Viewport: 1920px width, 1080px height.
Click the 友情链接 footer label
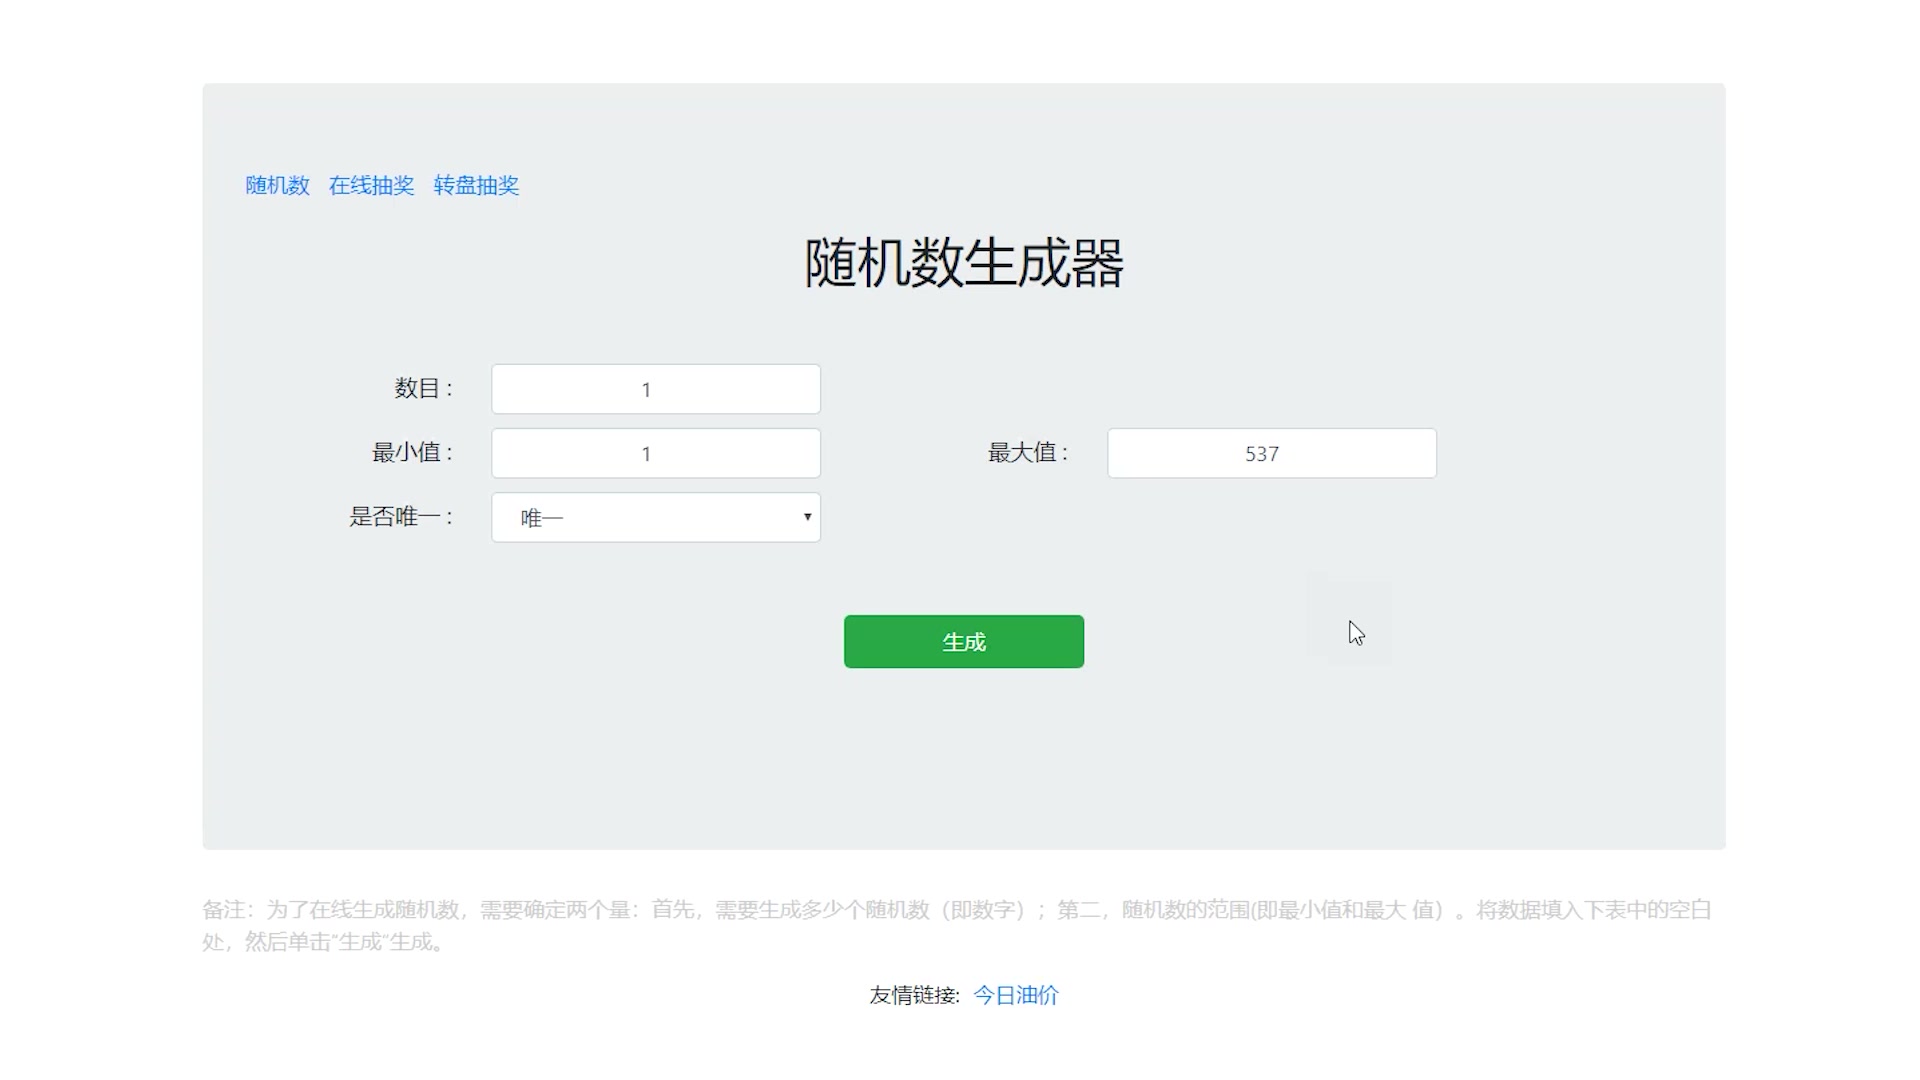914,995
